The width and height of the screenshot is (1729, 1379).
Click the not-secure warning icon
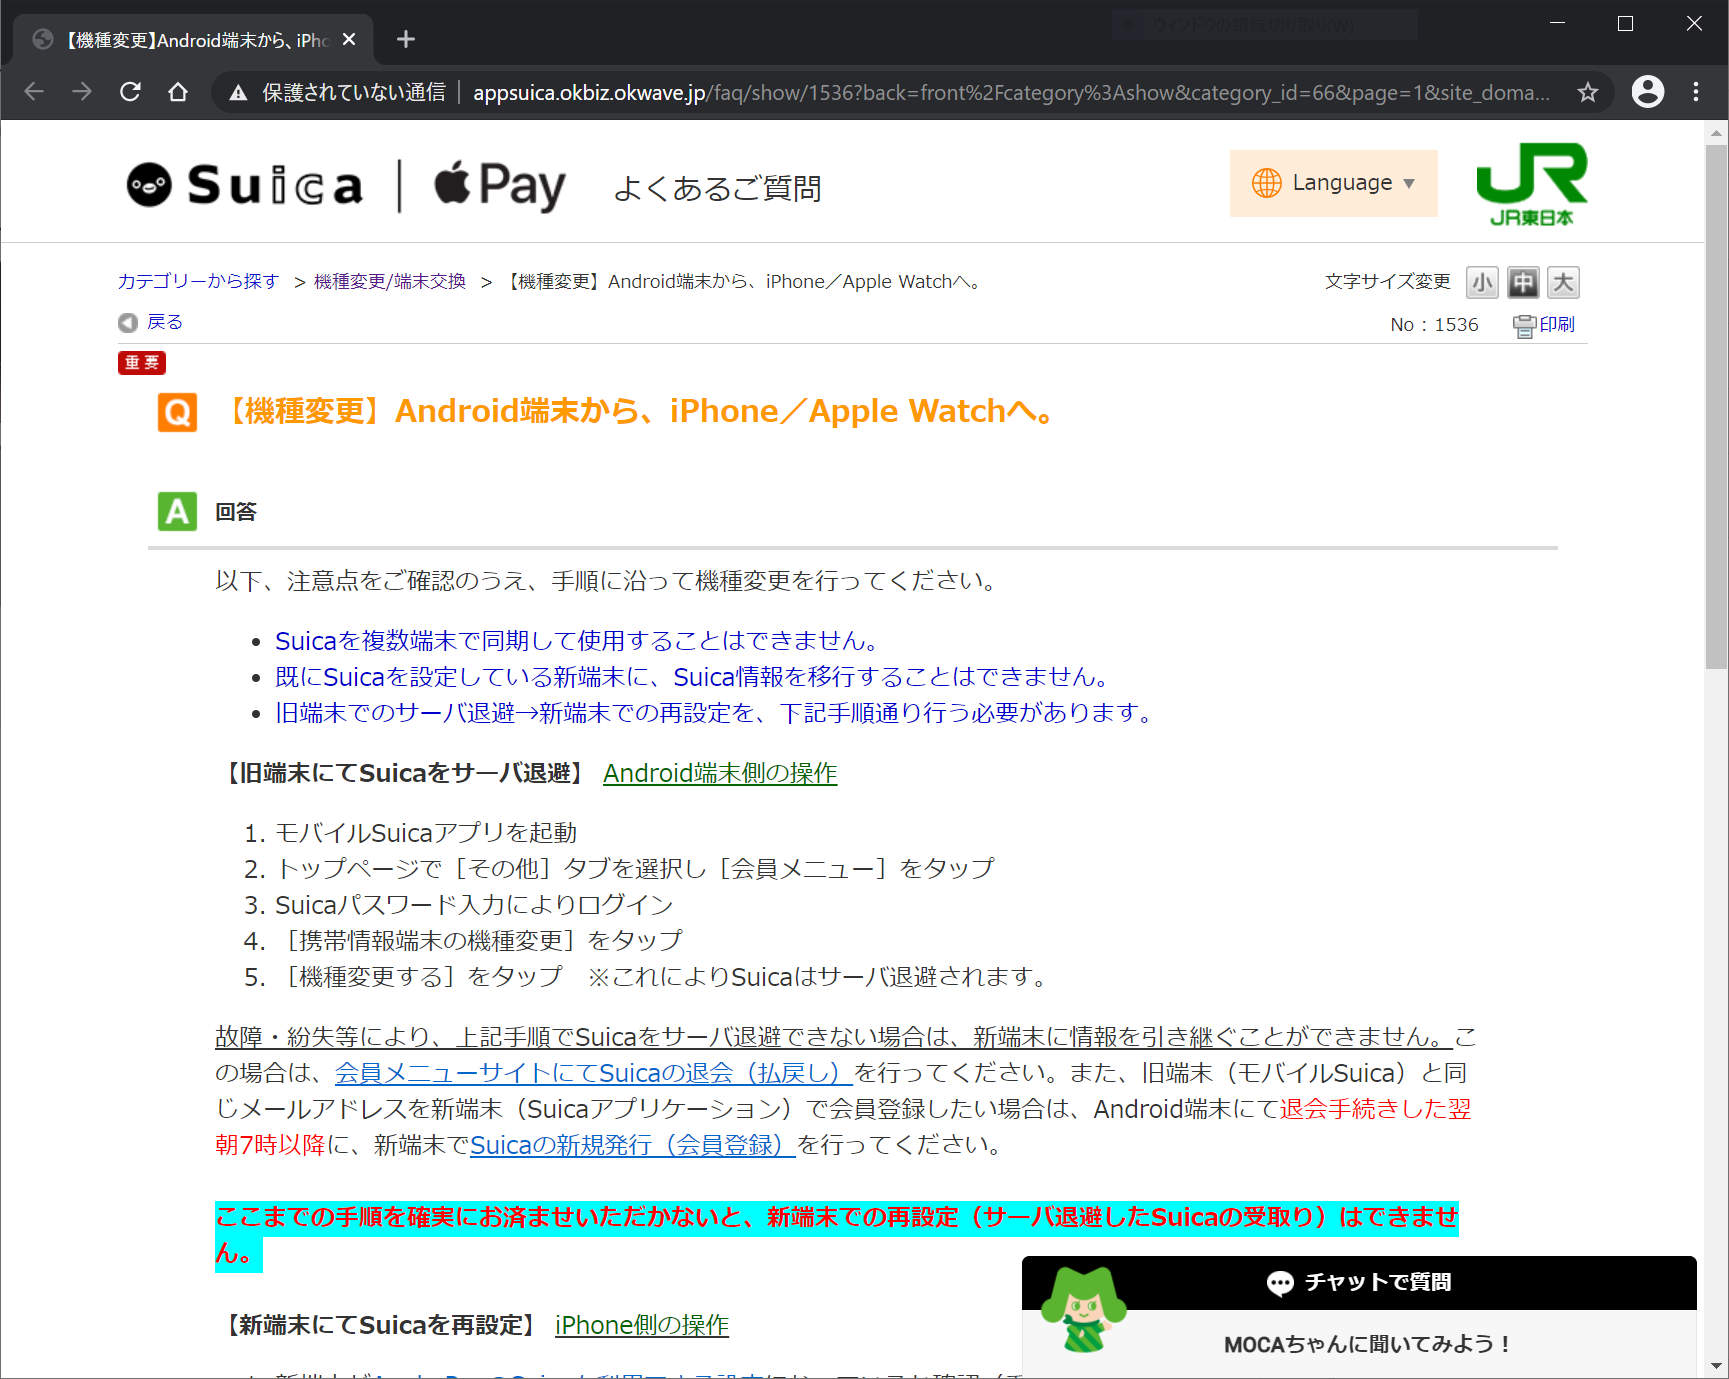tap(238, 93)
